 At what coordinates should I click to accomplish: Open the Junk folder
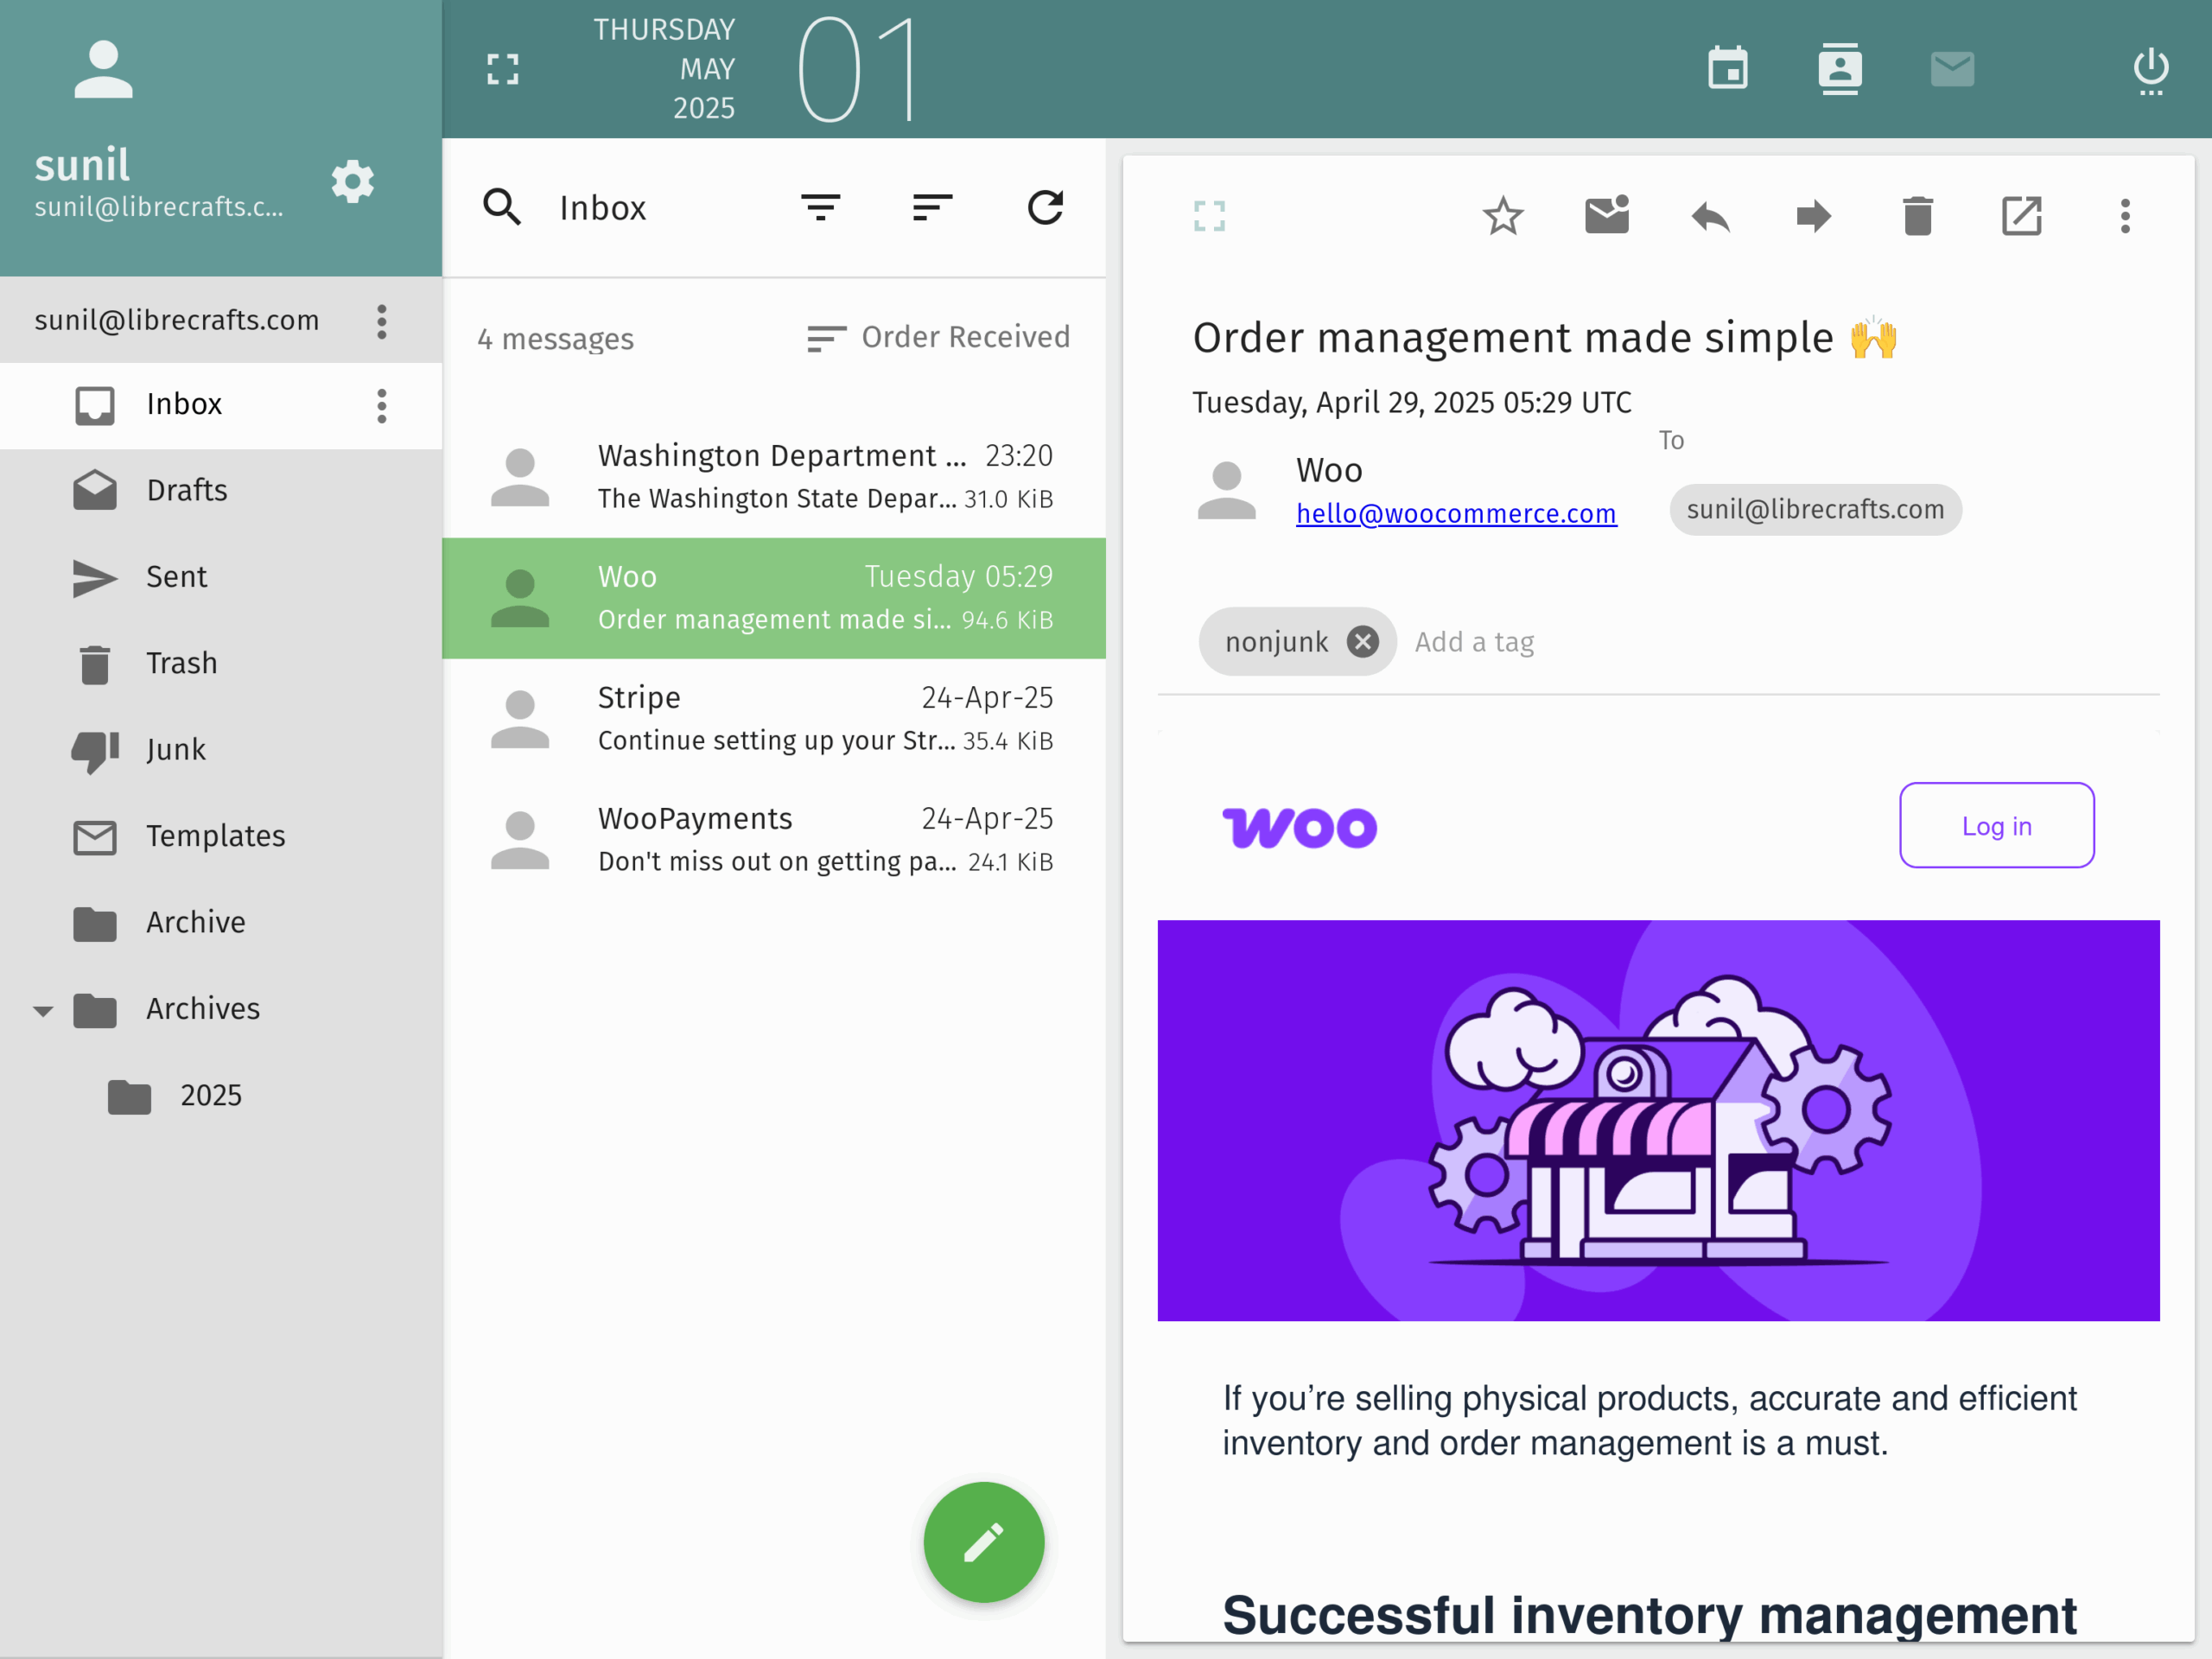tap(221, 750)
